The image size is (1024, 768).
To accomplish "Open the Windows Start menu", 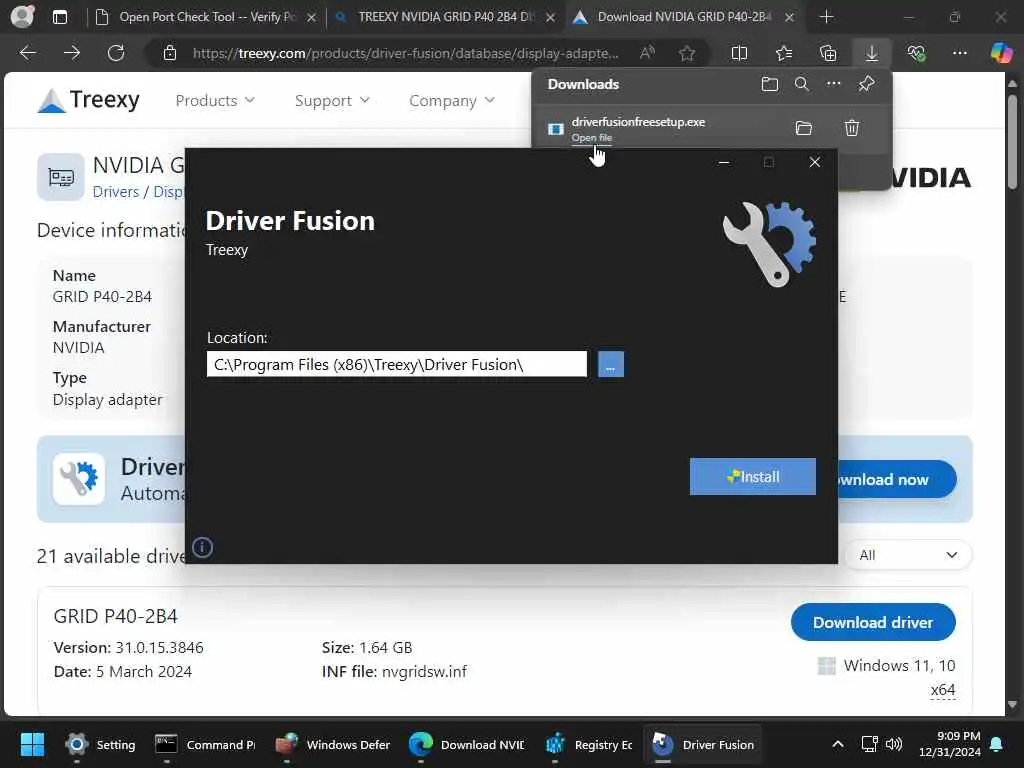I will [32, 744].
